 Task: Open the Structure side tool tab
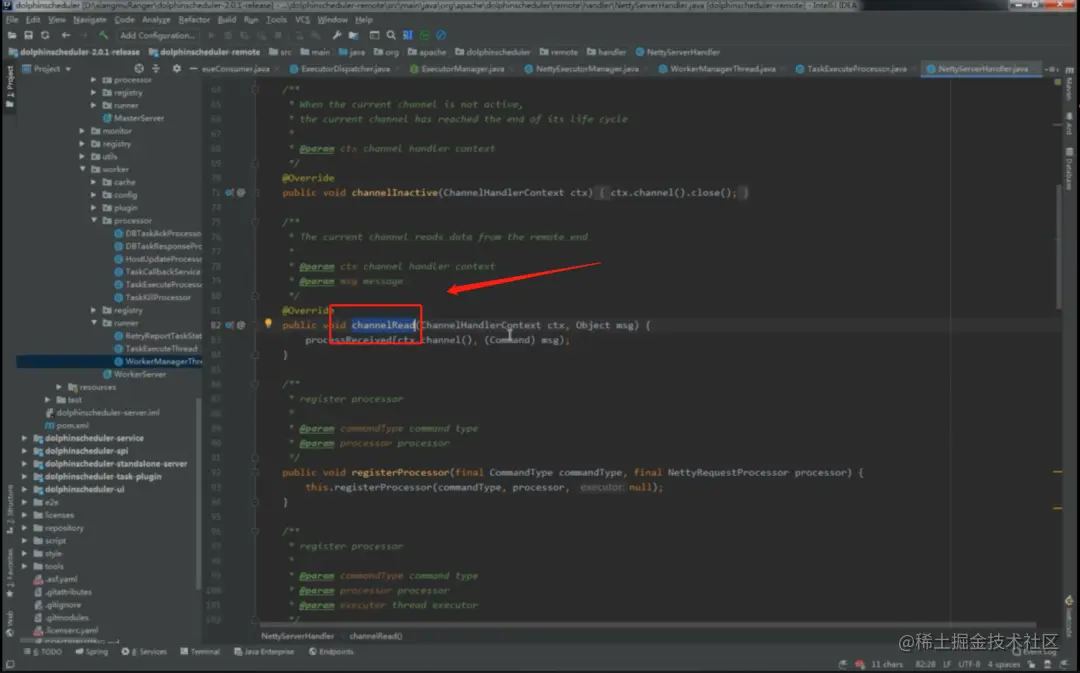coord(10,508)
